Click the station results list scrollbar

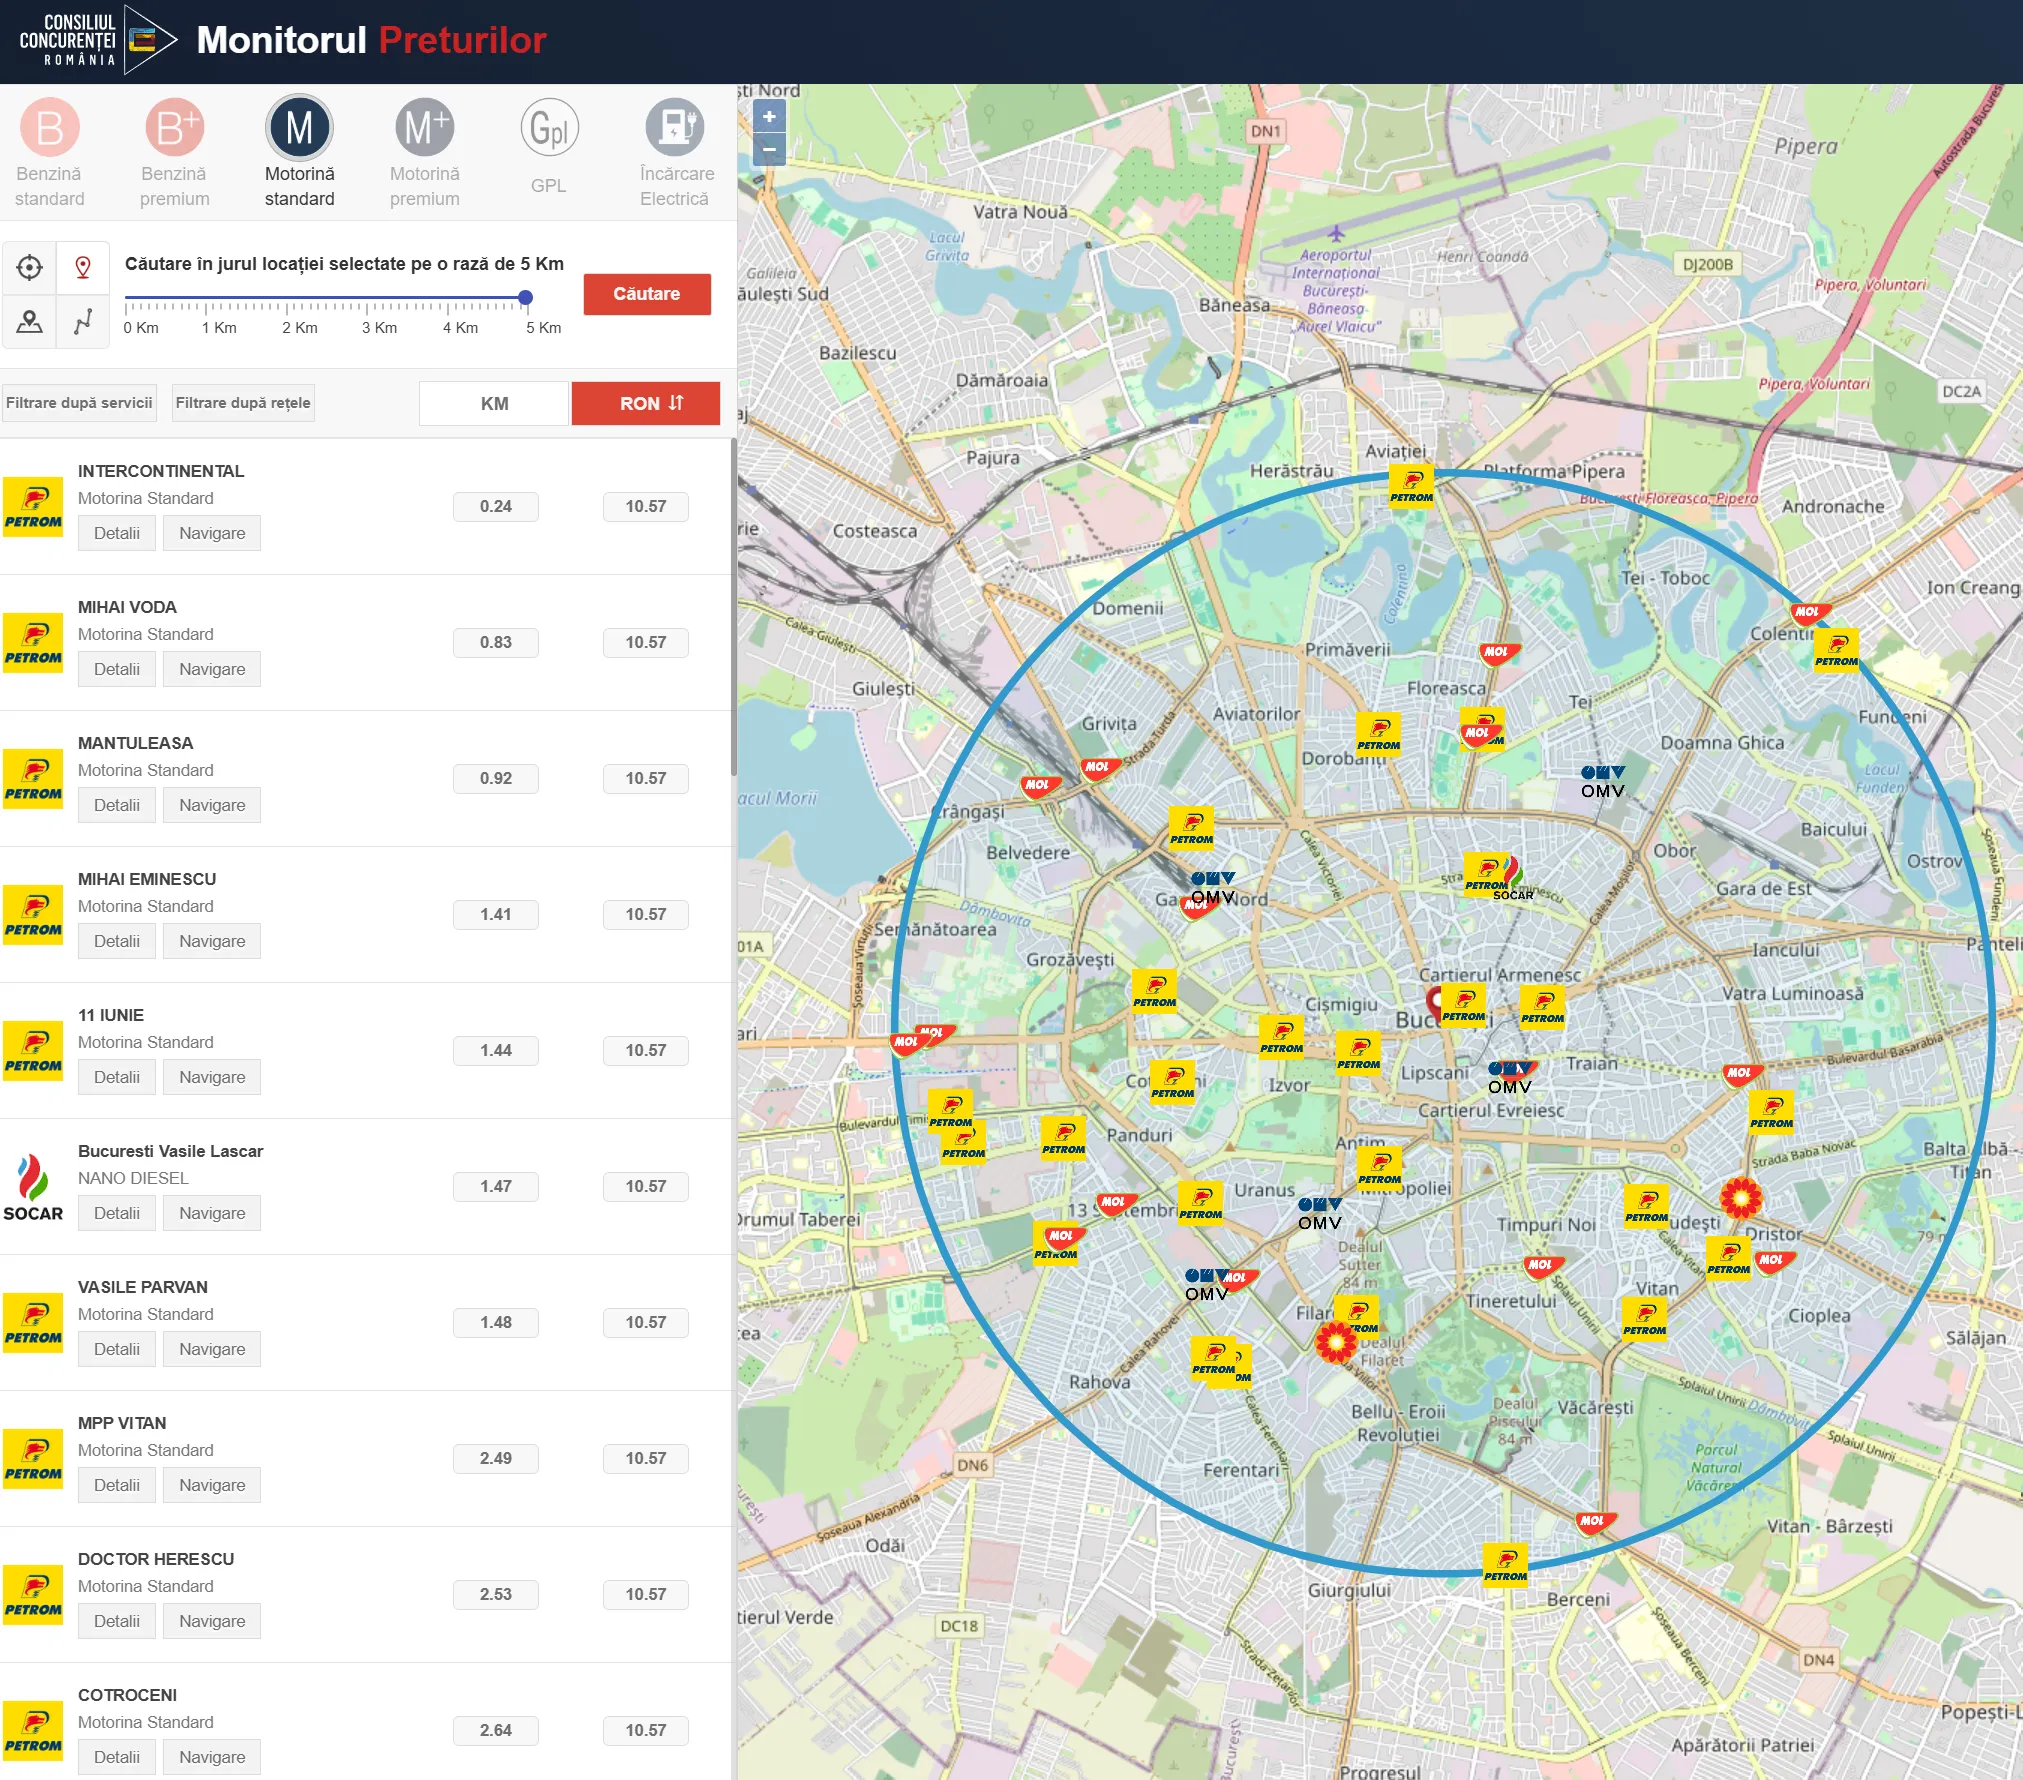pyautogui.click(x=734, y=607)
